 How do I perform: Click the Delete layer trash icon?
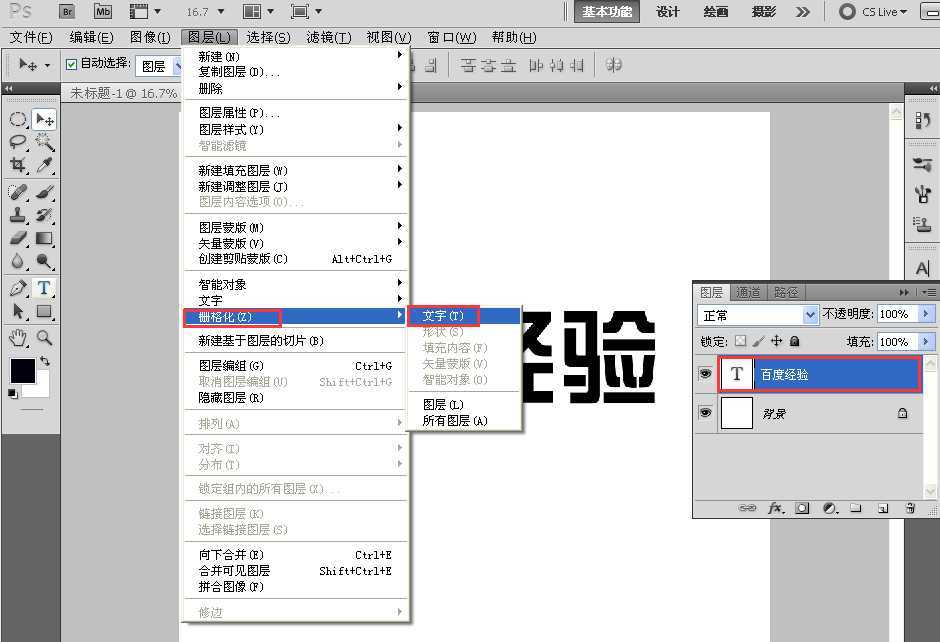click(x=910, y=508)
